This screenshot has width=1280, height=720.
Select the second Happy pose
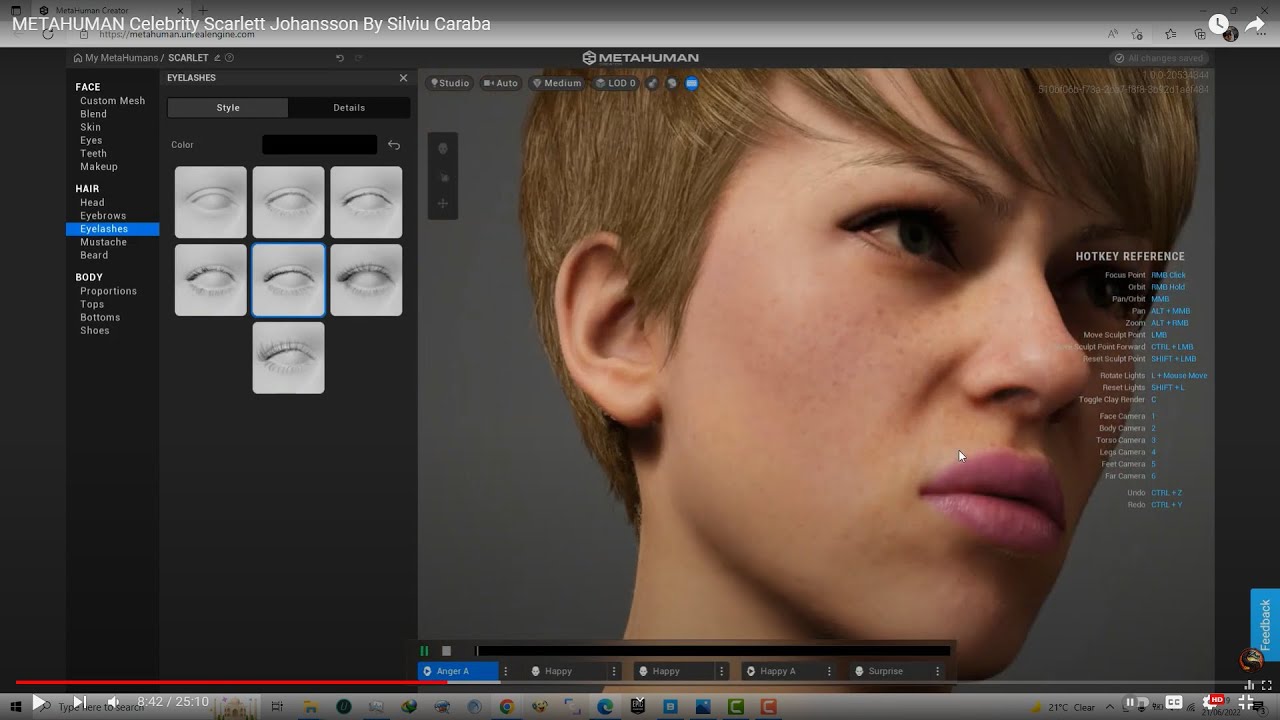(x=674, y=671)
